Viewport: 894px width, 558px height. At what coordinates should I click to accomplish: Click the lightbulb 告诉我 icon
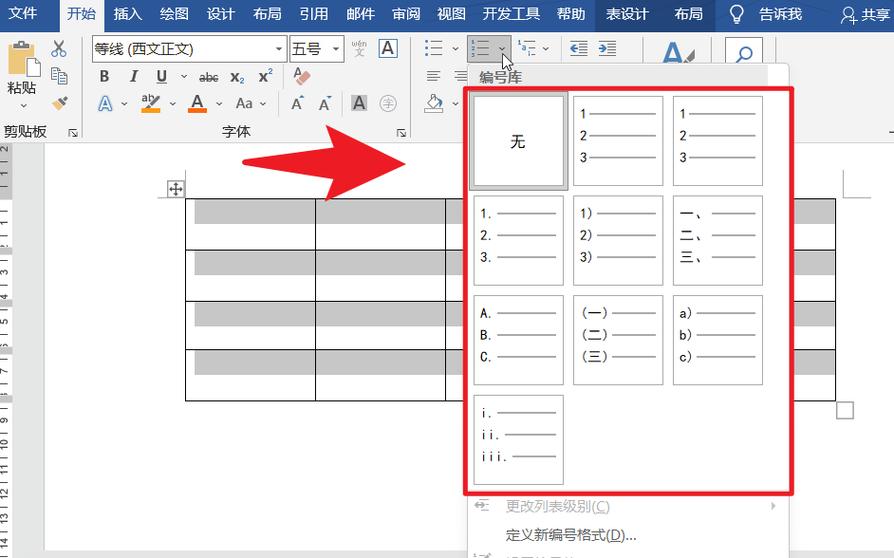(737, 14)
